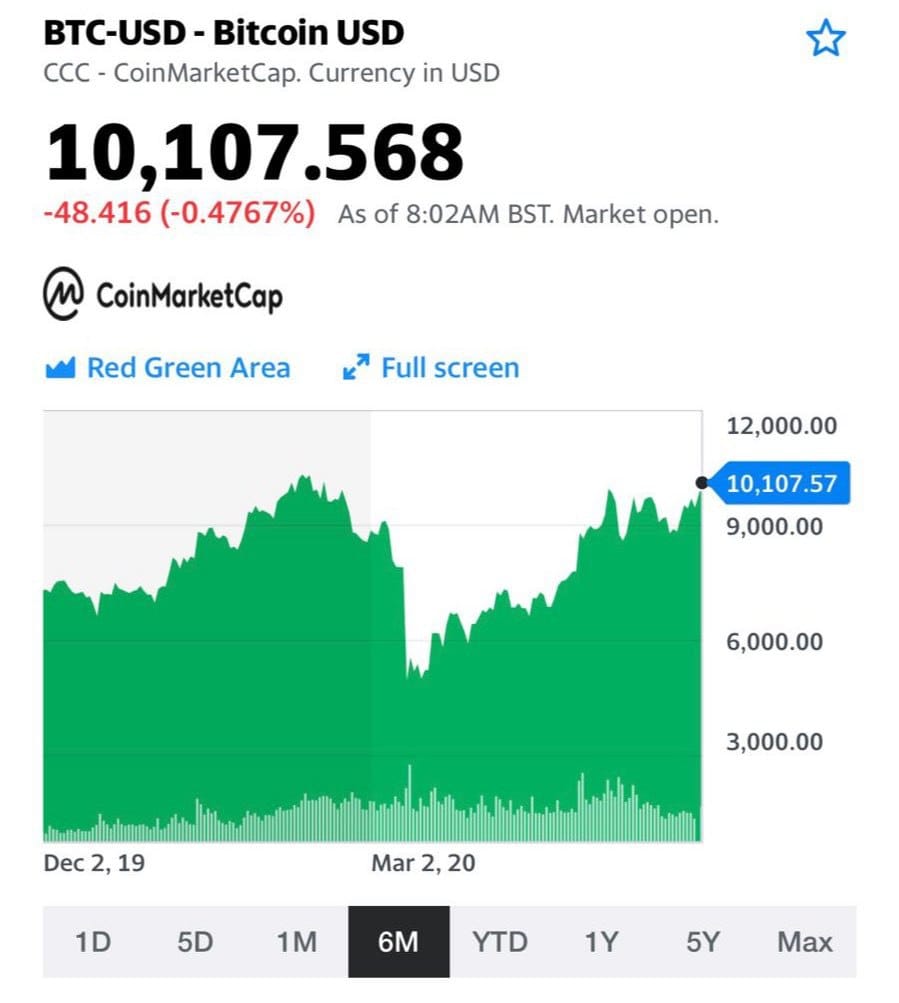The width and height of the screenshot is (899, 1003).
Task: Switch to the 1M range tab
Action: [x=297, y=942]
